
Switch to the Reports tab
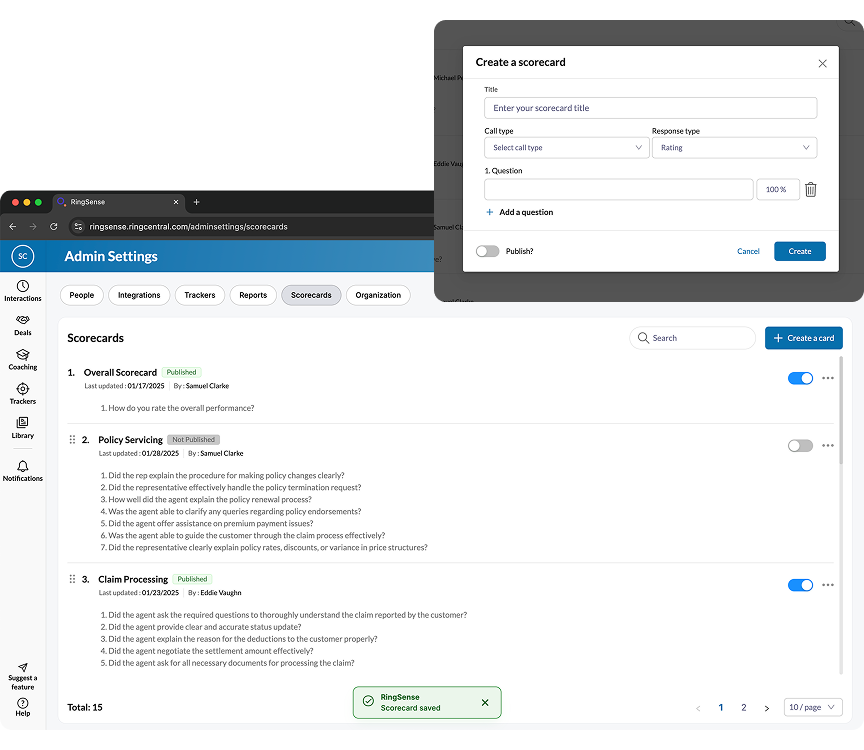point(253,295)
